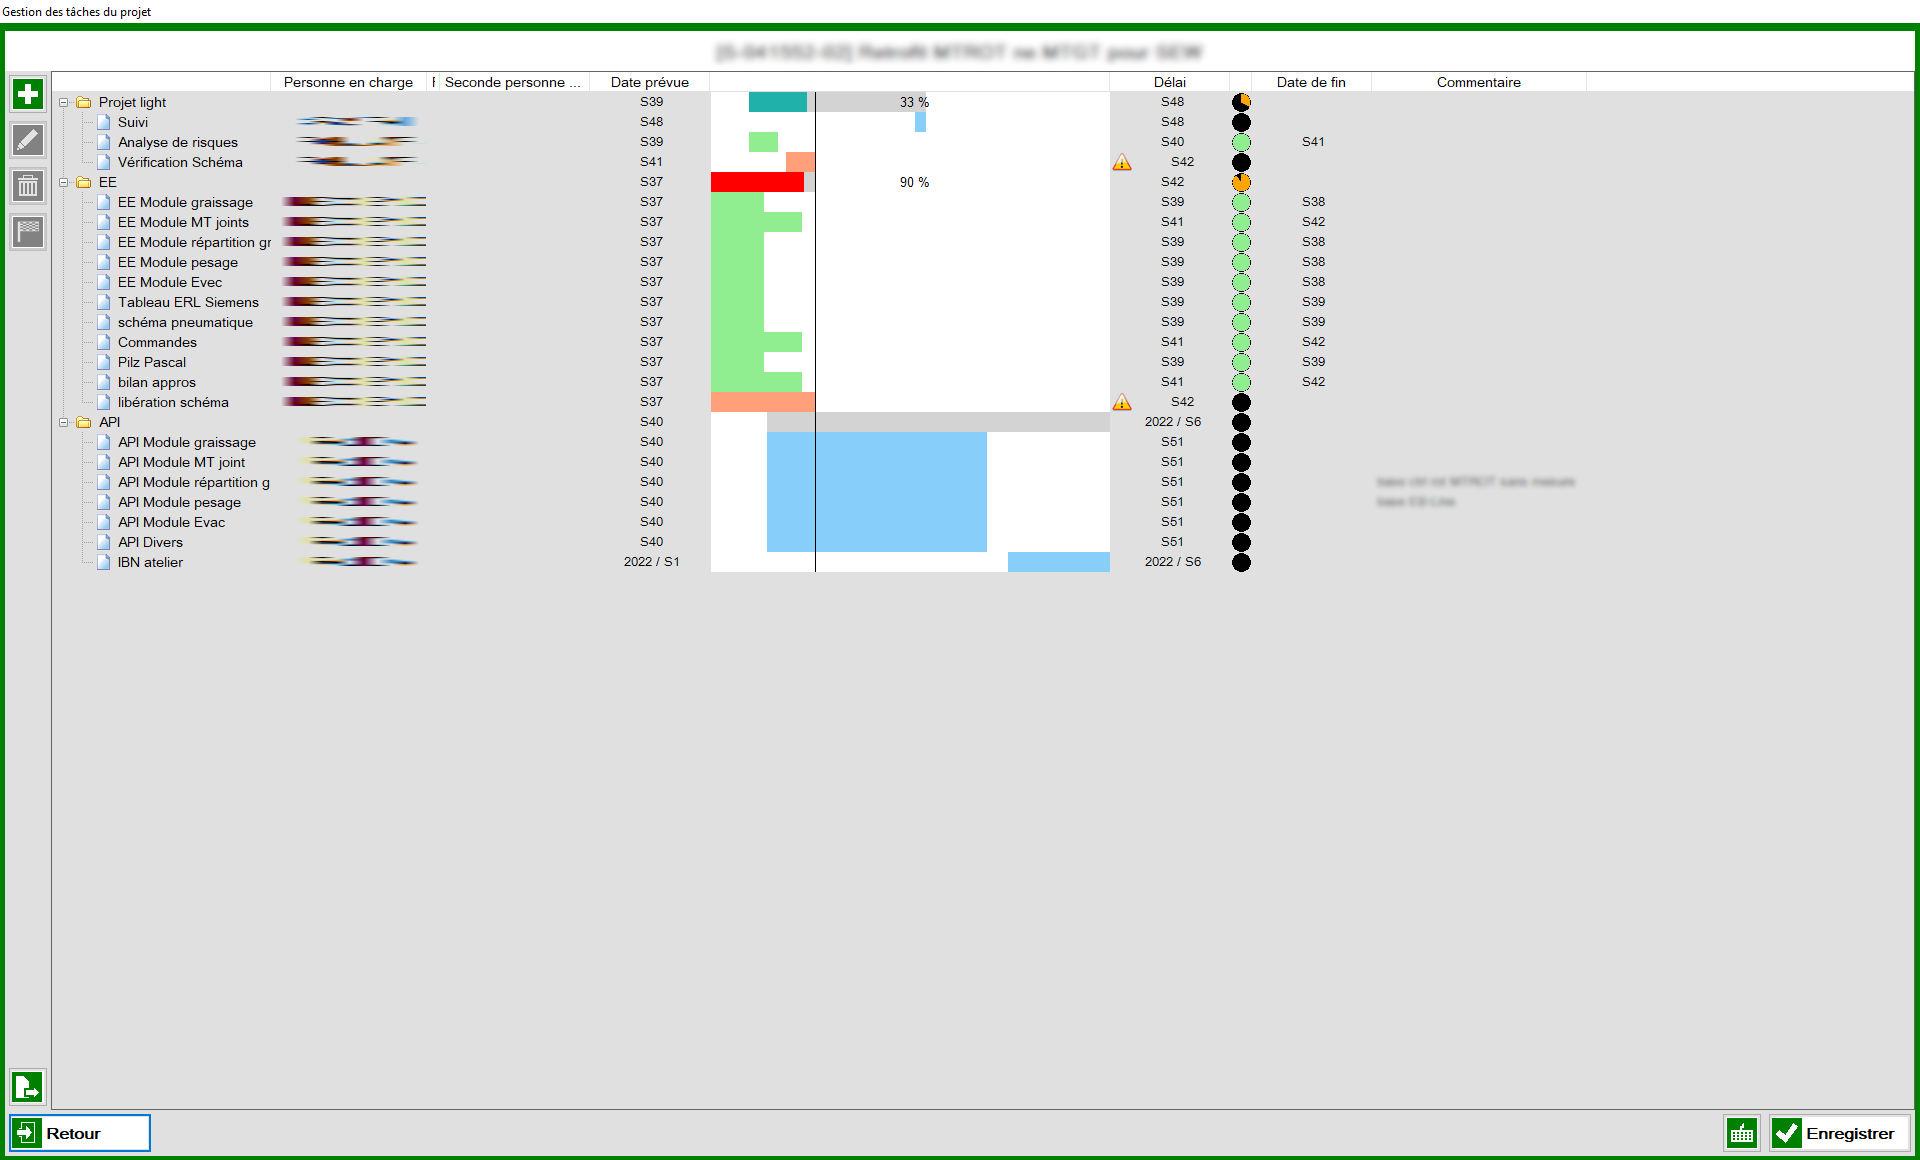
Task: Click the trash delete task icon
Action: (x=28, y=186)
